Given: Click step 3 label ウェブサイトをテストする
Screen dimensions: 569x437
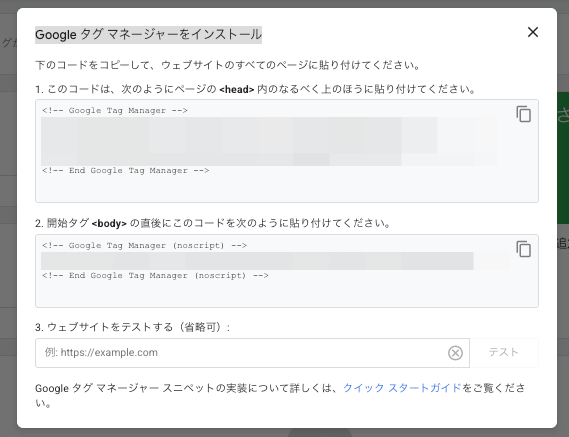Looking at the screenshot, I should (x=132, y=327).
